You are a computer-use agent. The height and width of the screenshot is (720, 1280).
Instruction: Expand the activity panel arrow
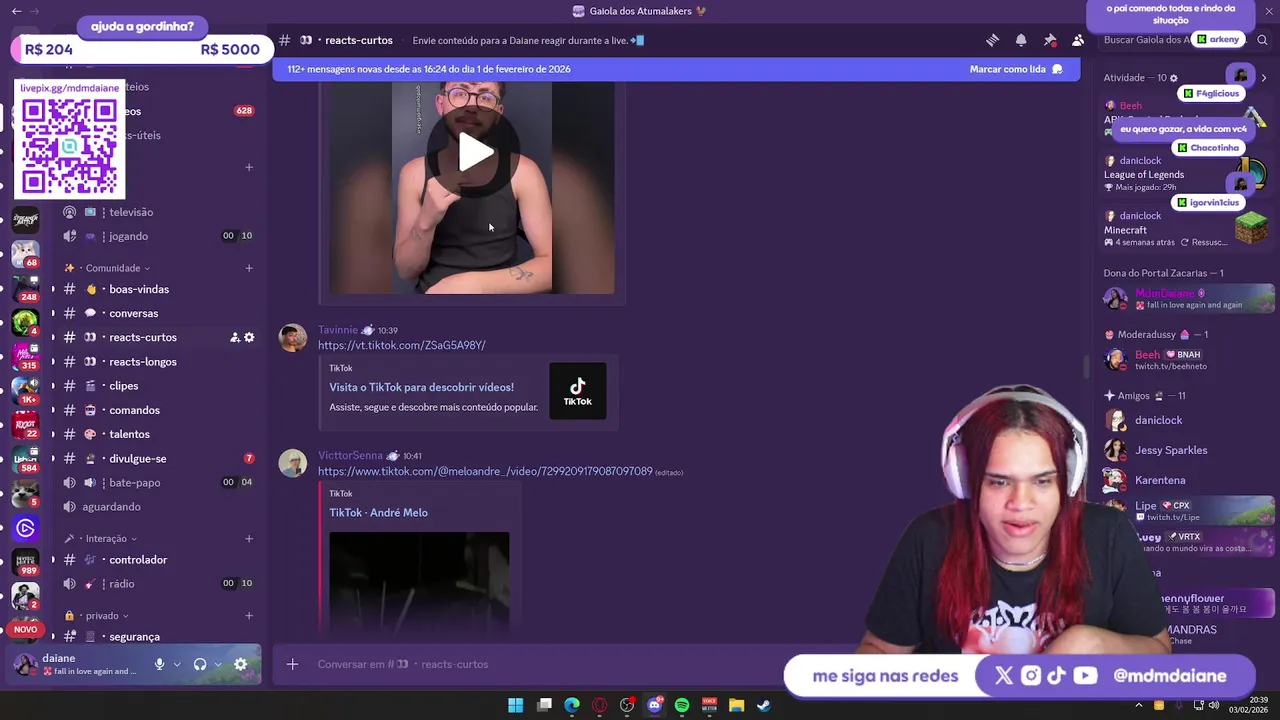[x=1264, y=78]
